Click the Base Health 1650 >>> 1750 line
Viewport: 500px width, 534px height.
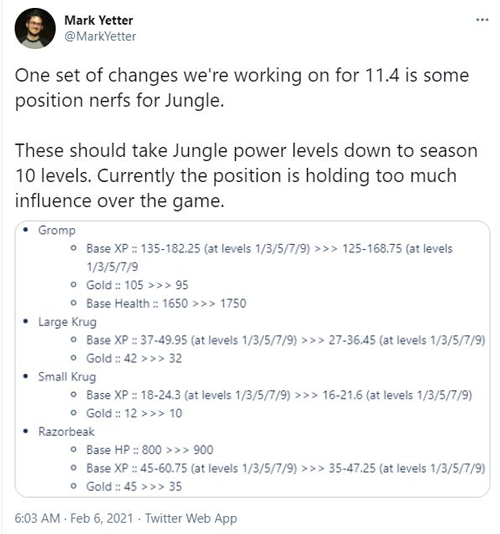pos(166,303)
